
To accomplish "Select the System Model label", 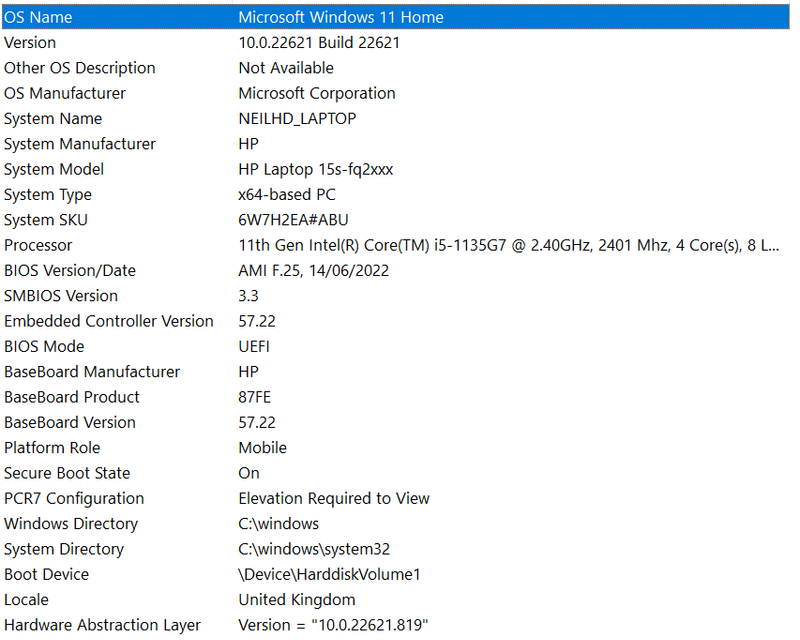I will coord(54,169).
